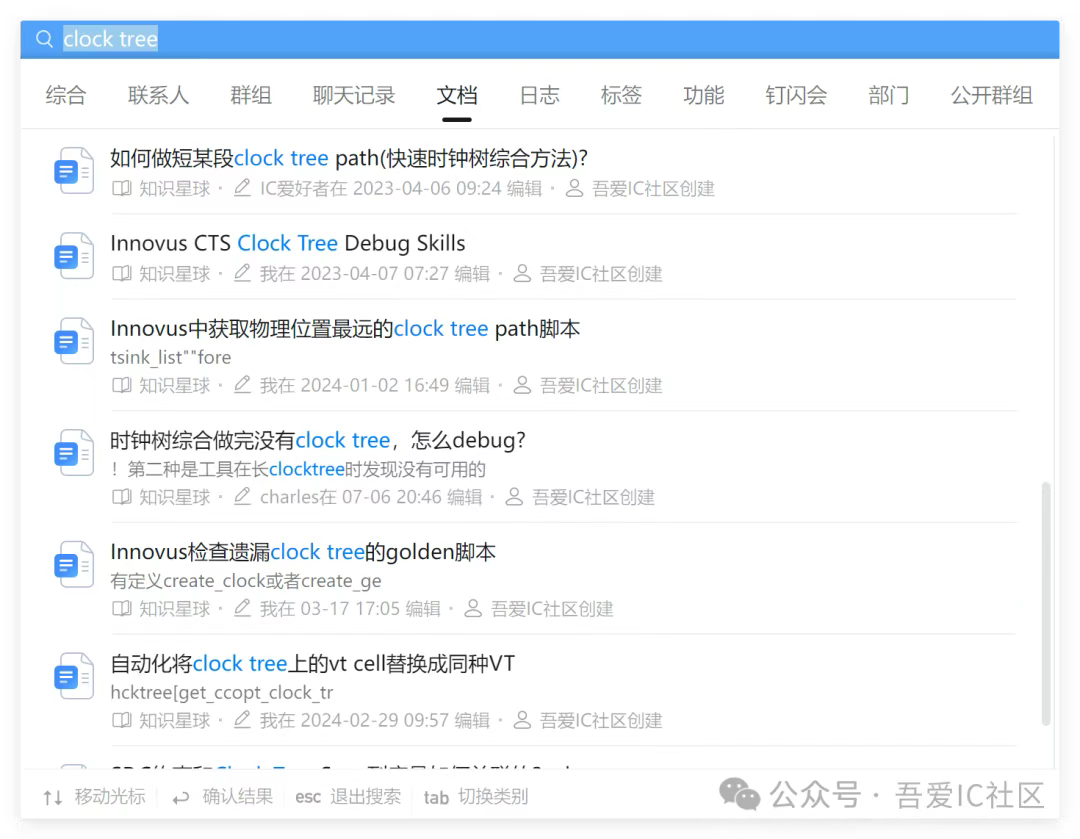Screen dimensions: 1080x839
Task: Click document icon for 如何做短某段clock tree path
Action: [74, 171]
